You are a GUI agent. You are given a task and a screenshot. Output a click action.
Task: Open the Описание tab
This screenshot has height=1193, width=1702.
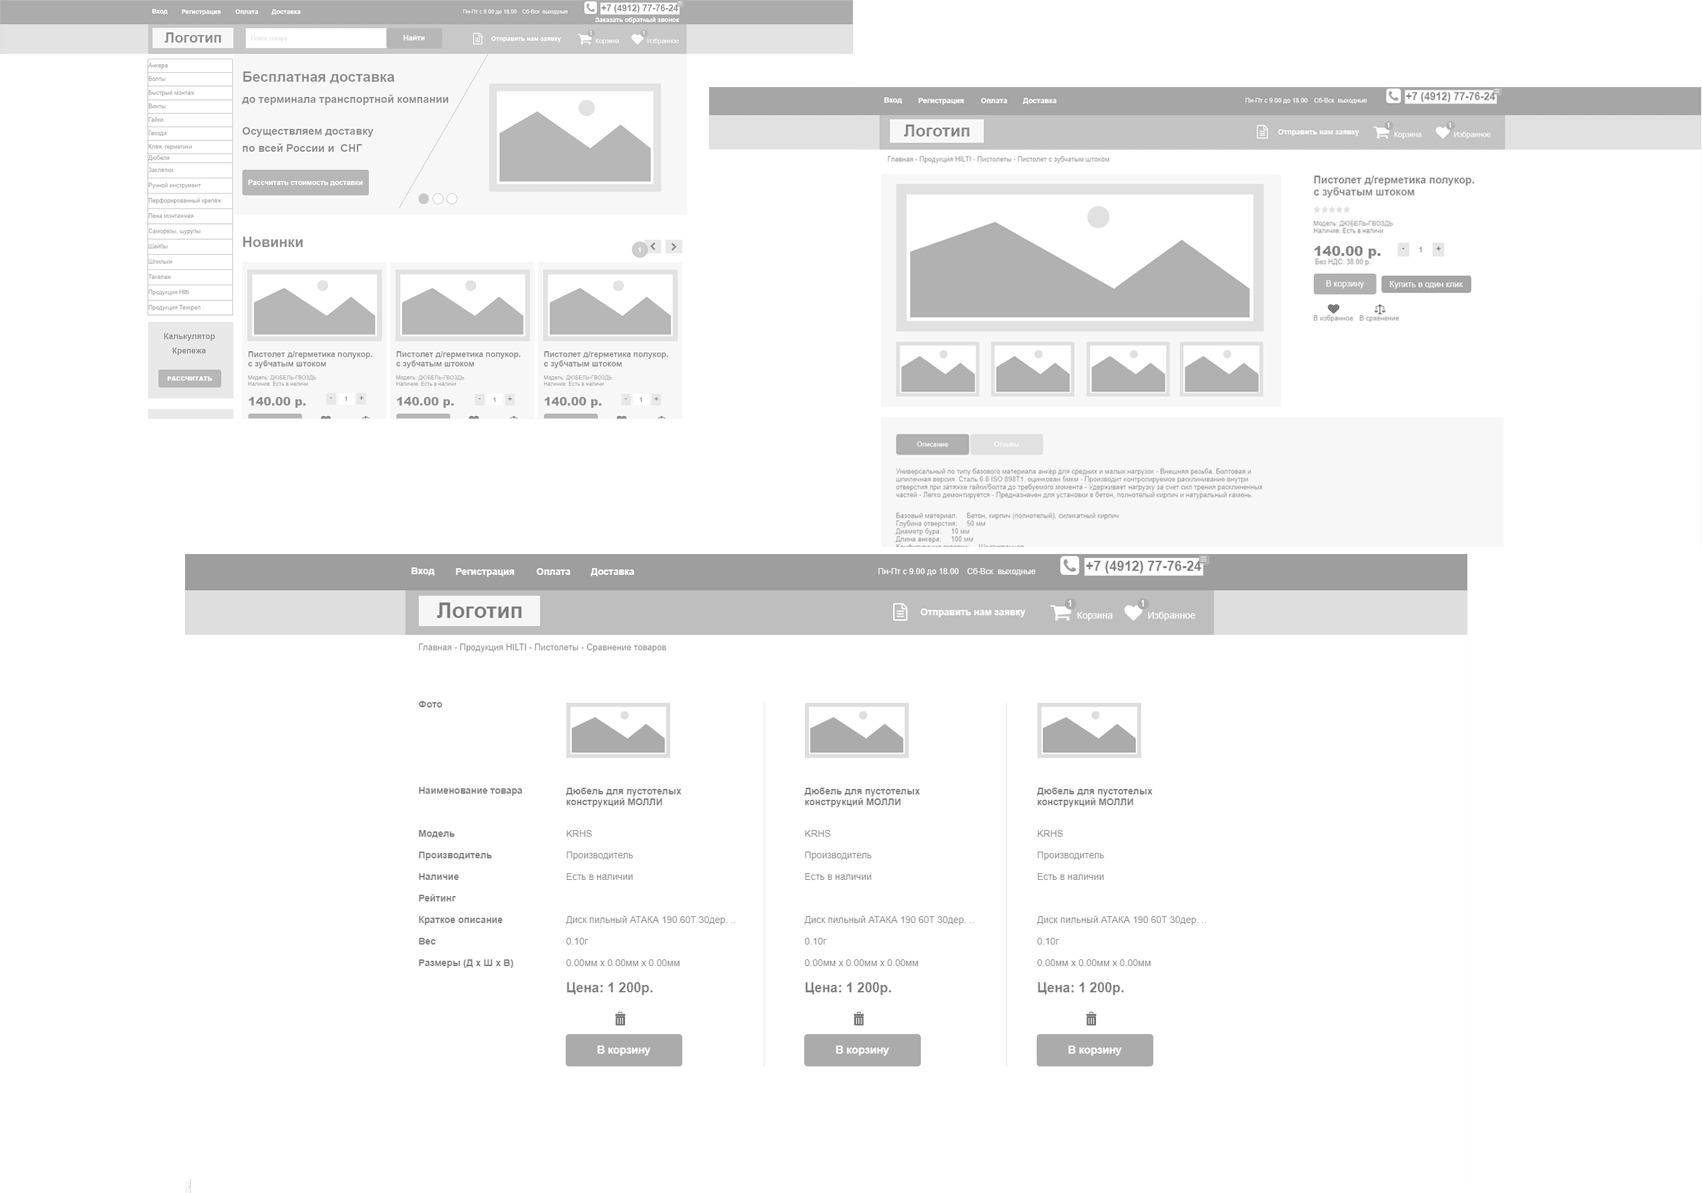pyautogui.click(x=932, y=444)
